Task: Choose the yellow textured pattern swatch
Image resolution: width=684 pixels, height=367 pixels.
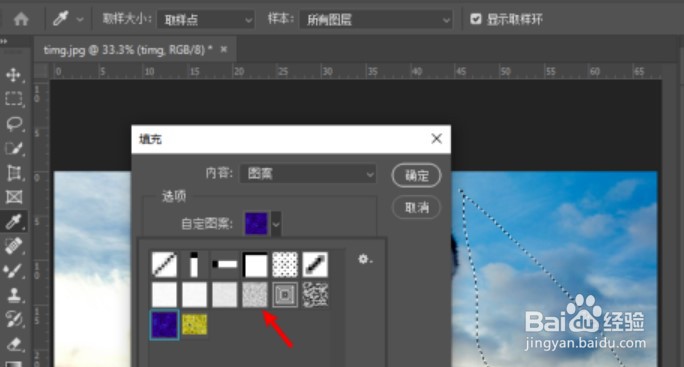Action: pos(194,324)
